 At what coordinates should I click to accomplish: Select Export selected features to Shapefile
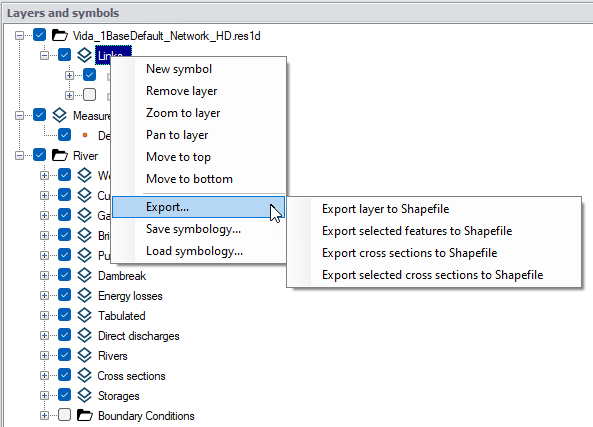[x=434, y=231]
